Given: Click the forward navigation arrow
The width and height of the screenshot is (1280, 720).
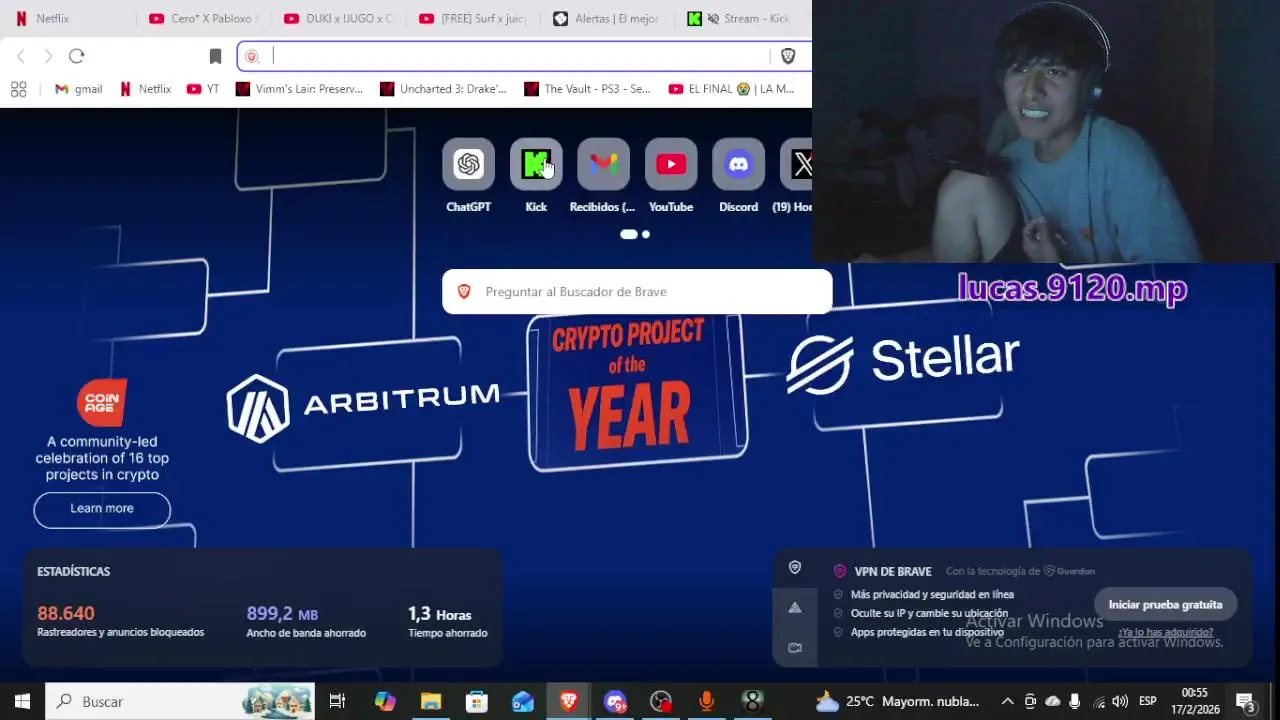Looking at the screenshot, I should click(48, 56).
